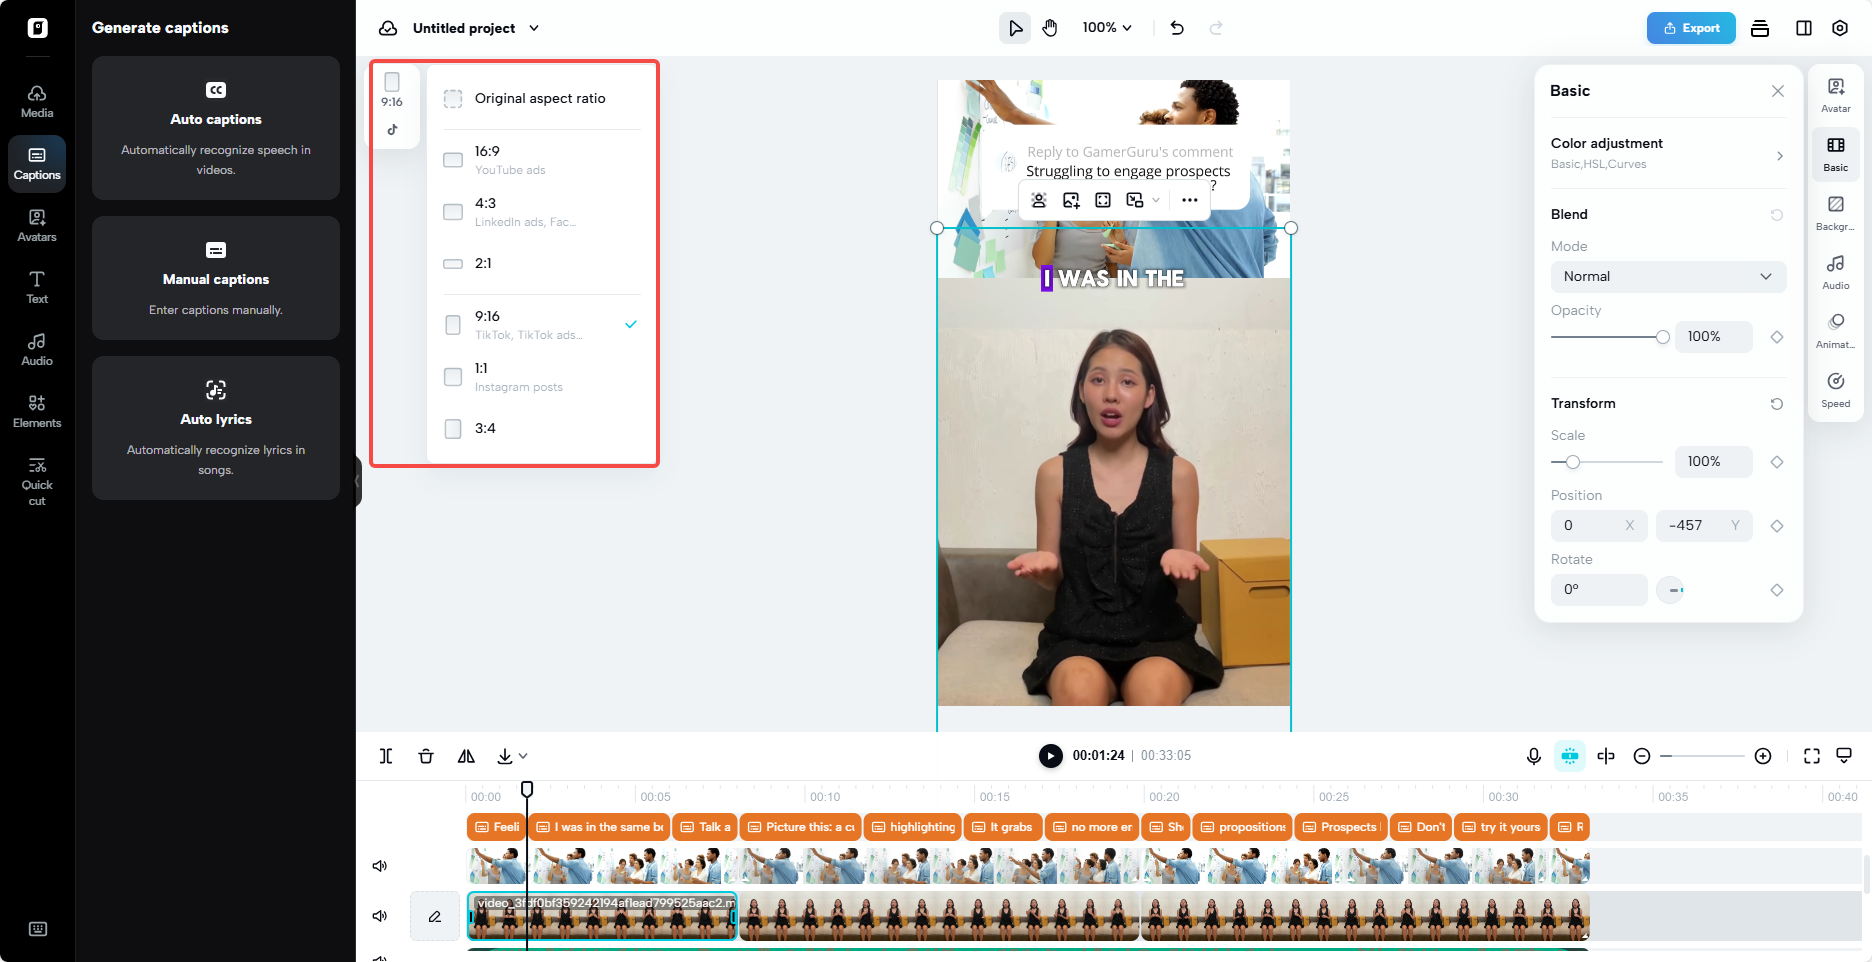Open the Blend Mode dropdown showing Normal
Screen dimensions: 1872x962
coord(1667,276)
